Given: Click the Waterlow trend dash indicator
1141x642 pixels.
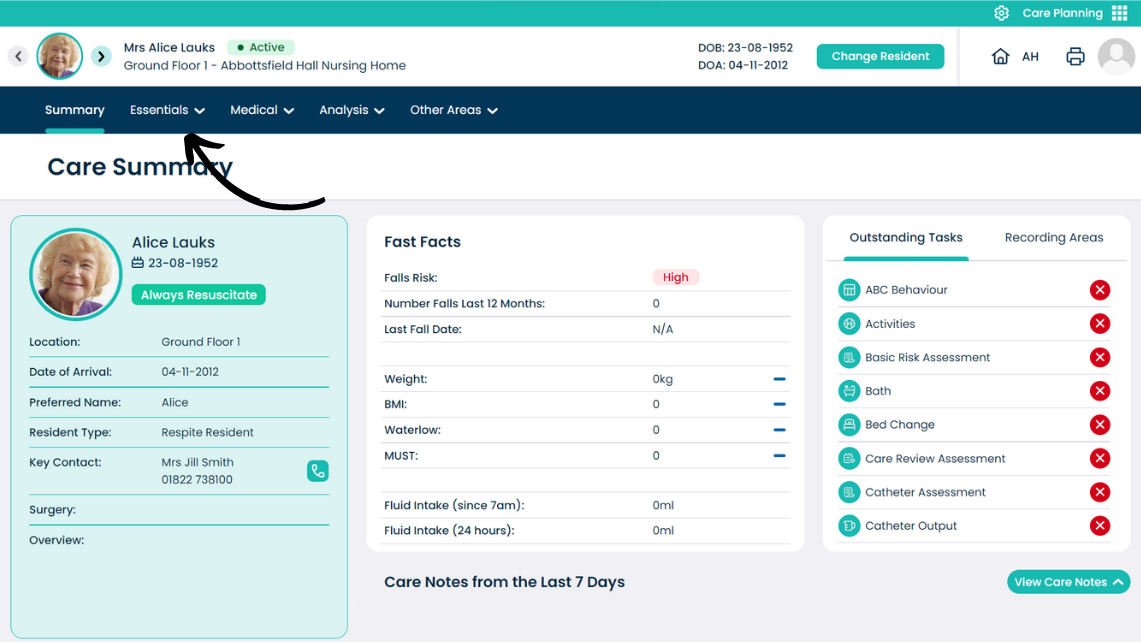Looking at the screenshot, I should (x=779, y=430).
